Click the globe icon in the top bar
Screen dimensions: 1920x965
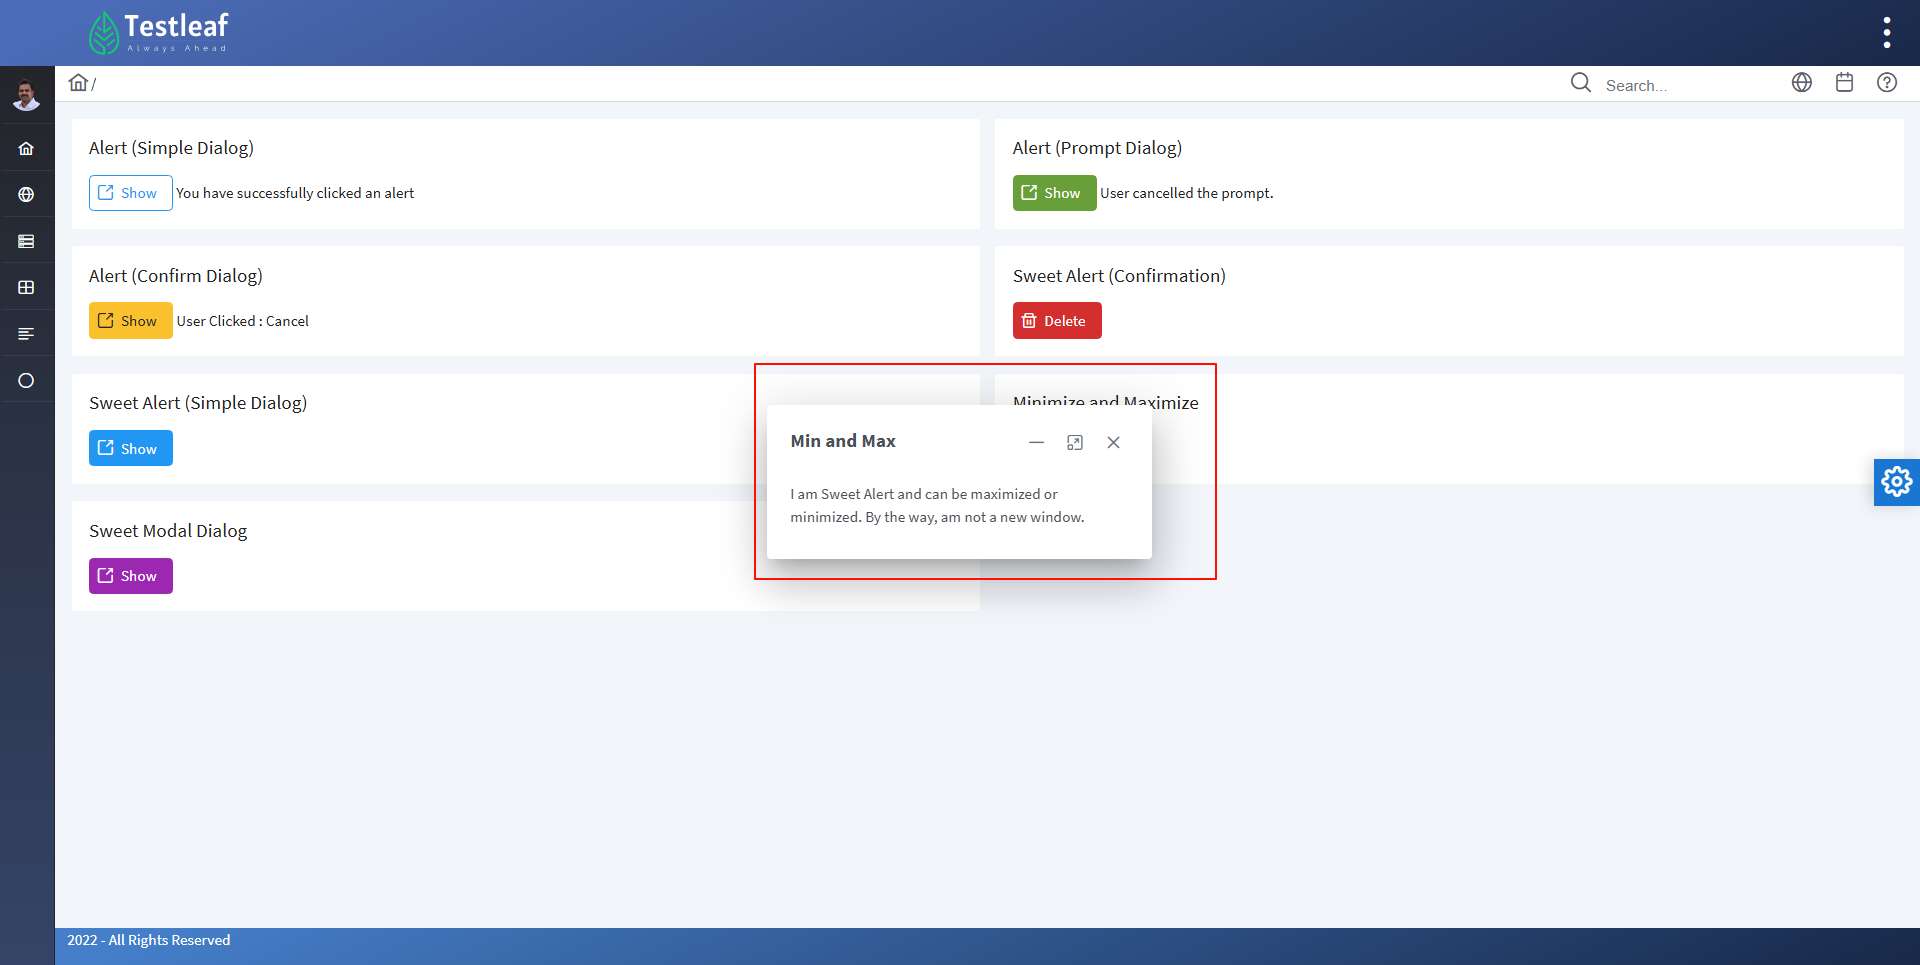[x=1802, y=83]
